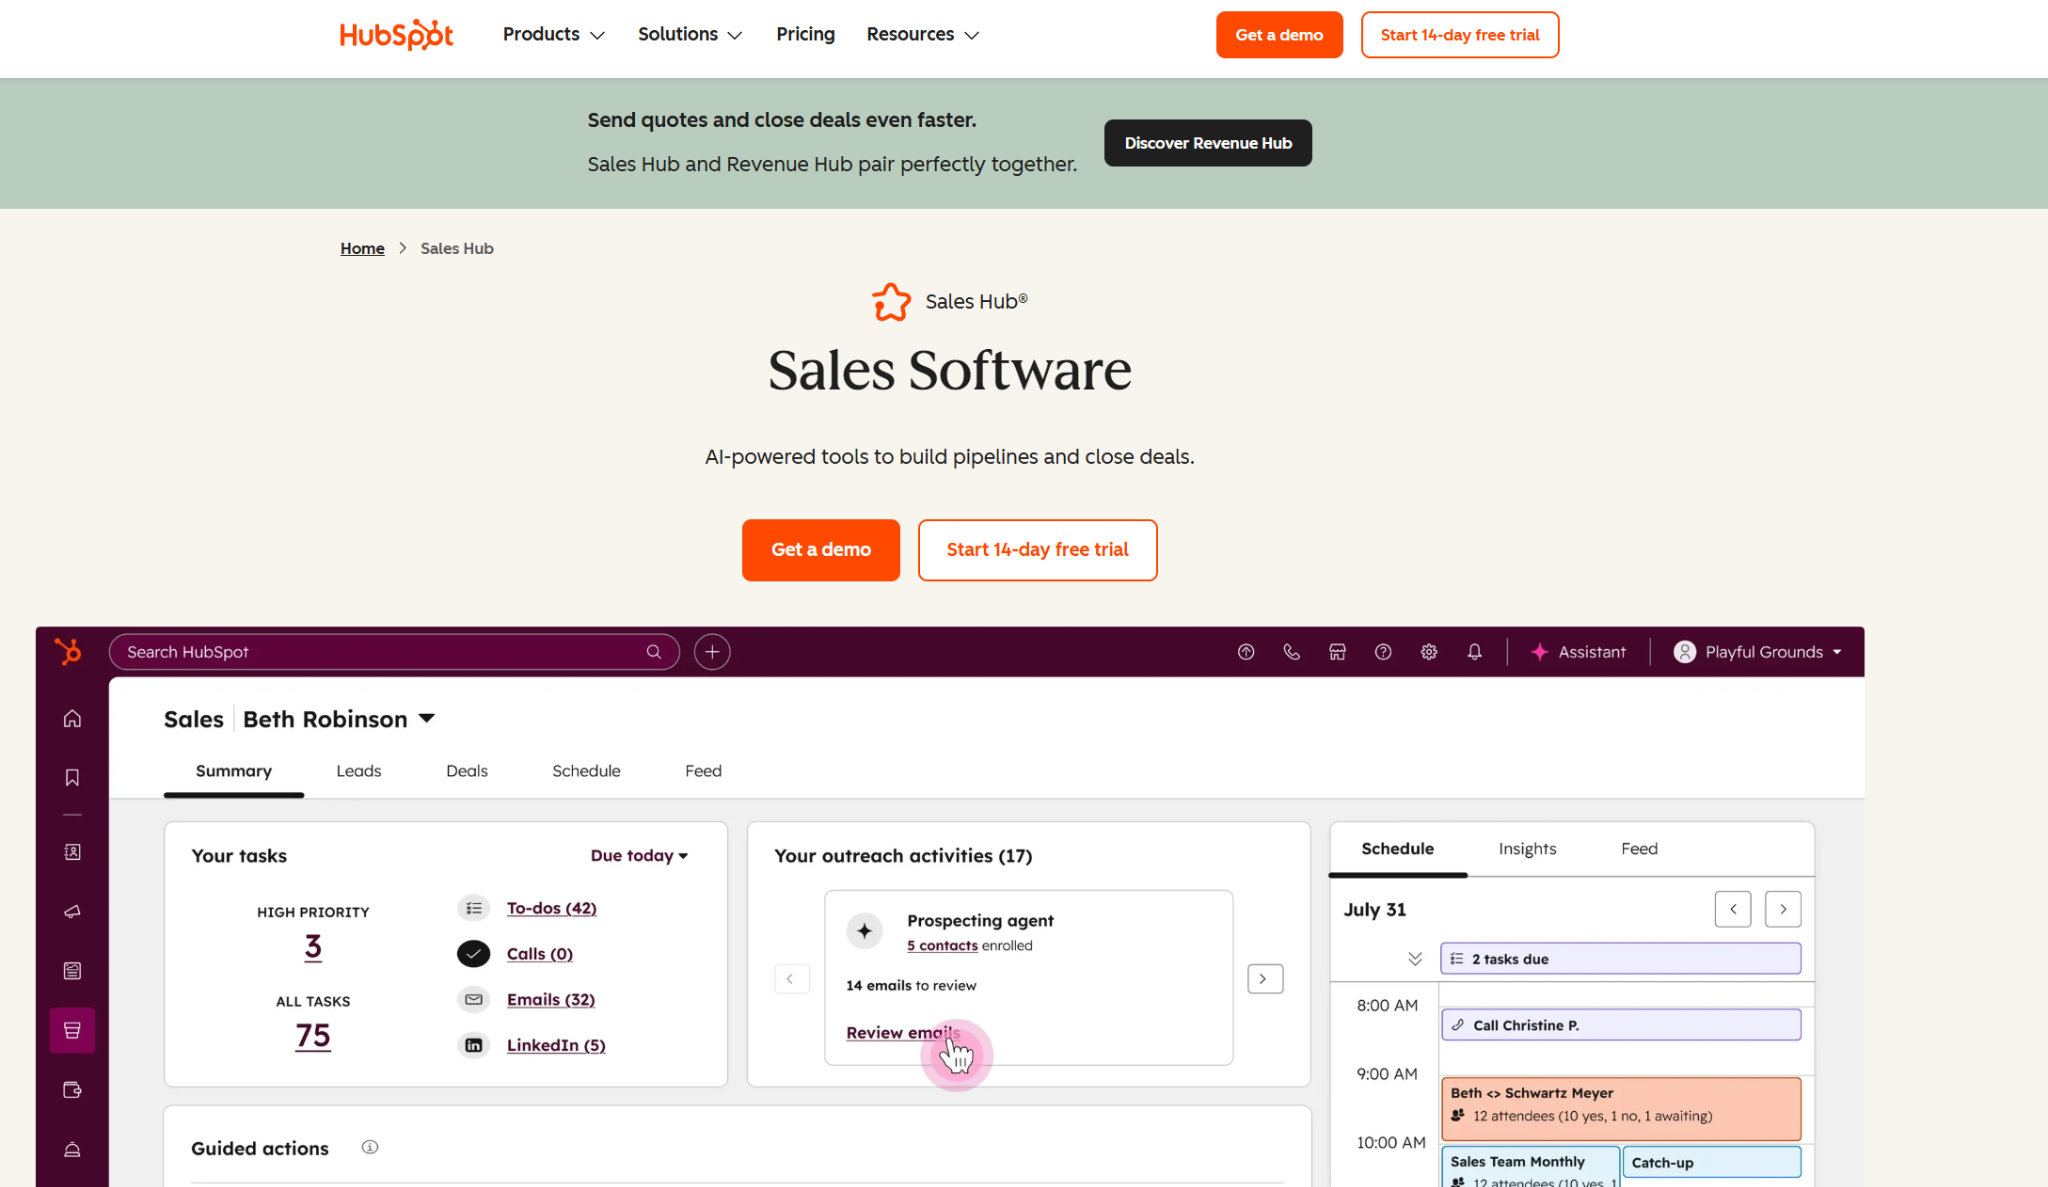Click the Emails envelope icon
This screenshot has height=1187, width=2048.
(x=474, y=999)
